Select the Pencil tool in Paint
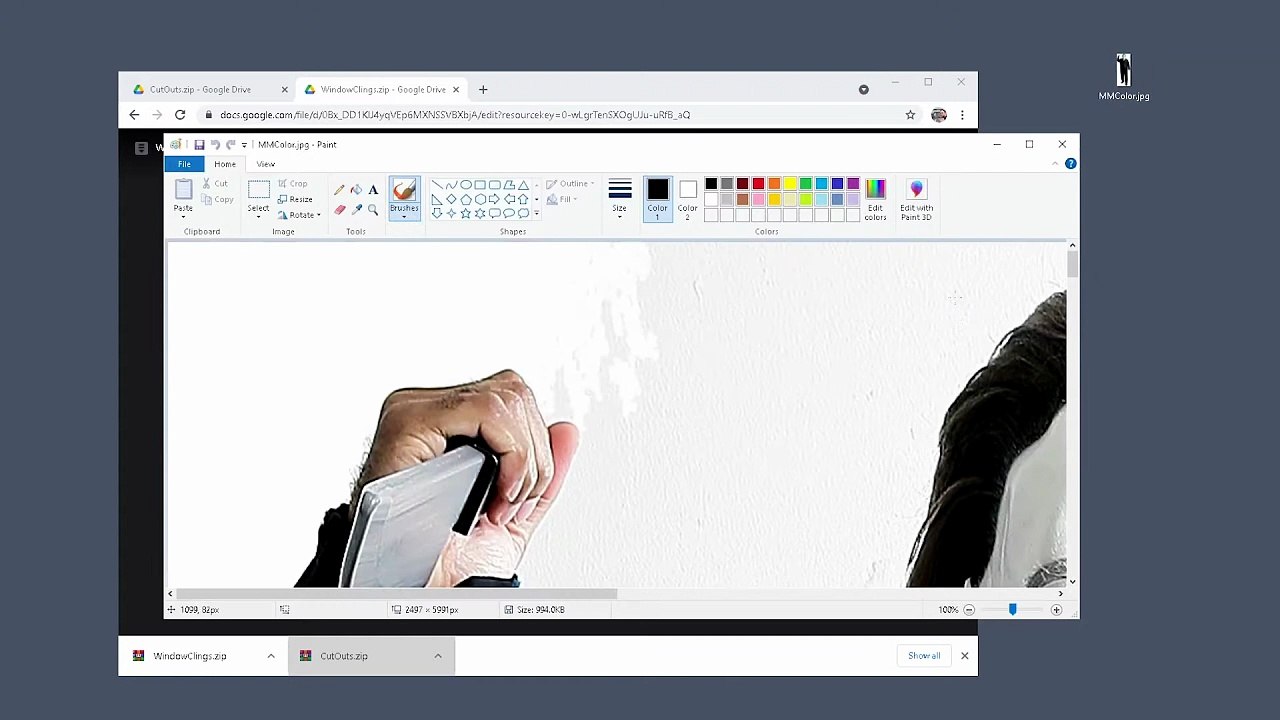This screenshot has width=1280, height=720. (339, 190)
